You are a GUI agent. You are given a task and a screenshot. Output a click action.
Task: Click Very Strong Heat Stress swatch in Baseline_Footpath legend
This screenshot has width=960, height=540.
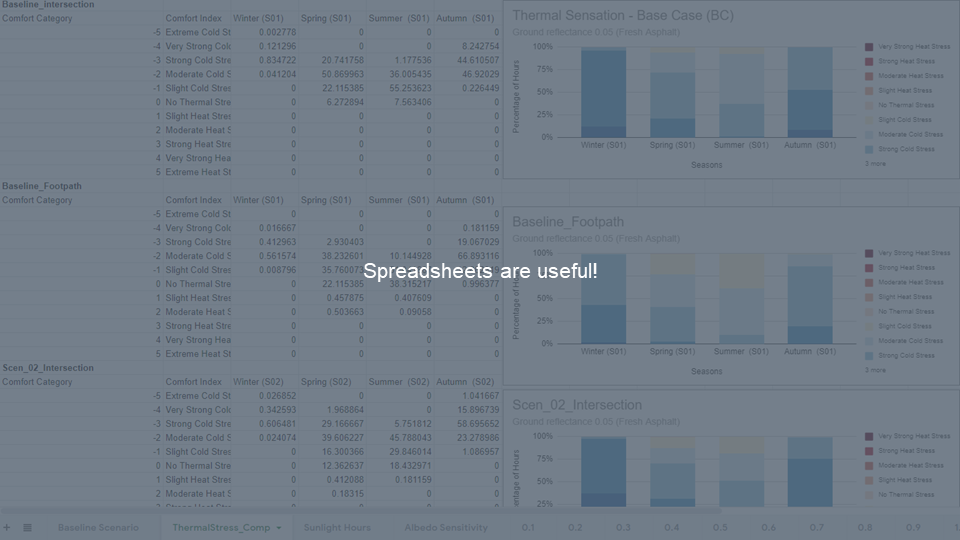[869, 253]
